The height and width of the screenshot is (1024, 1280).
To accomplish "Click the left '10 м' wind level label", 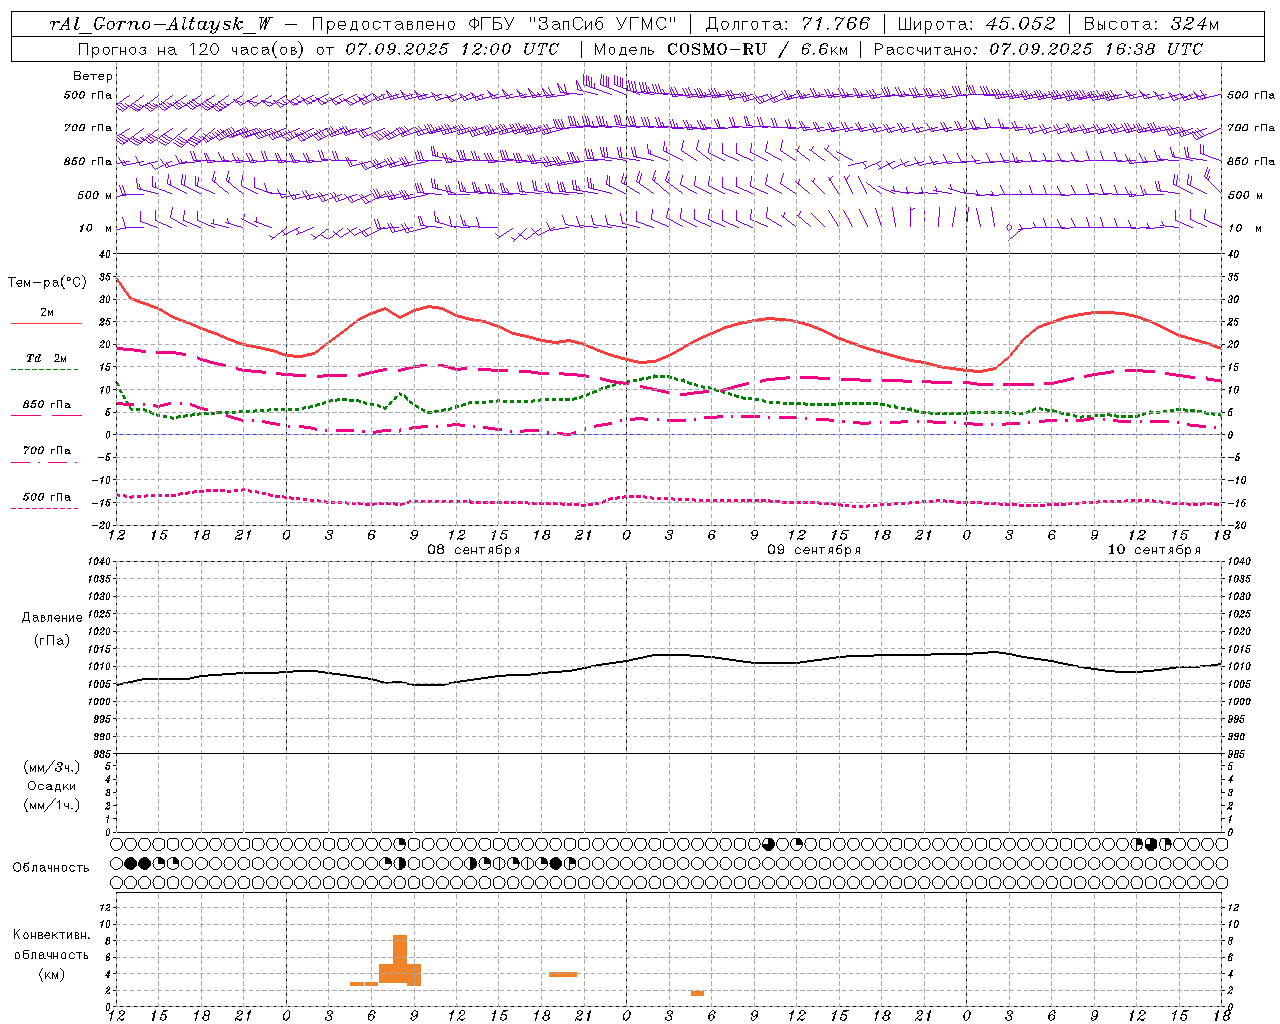I will point(95,228).
